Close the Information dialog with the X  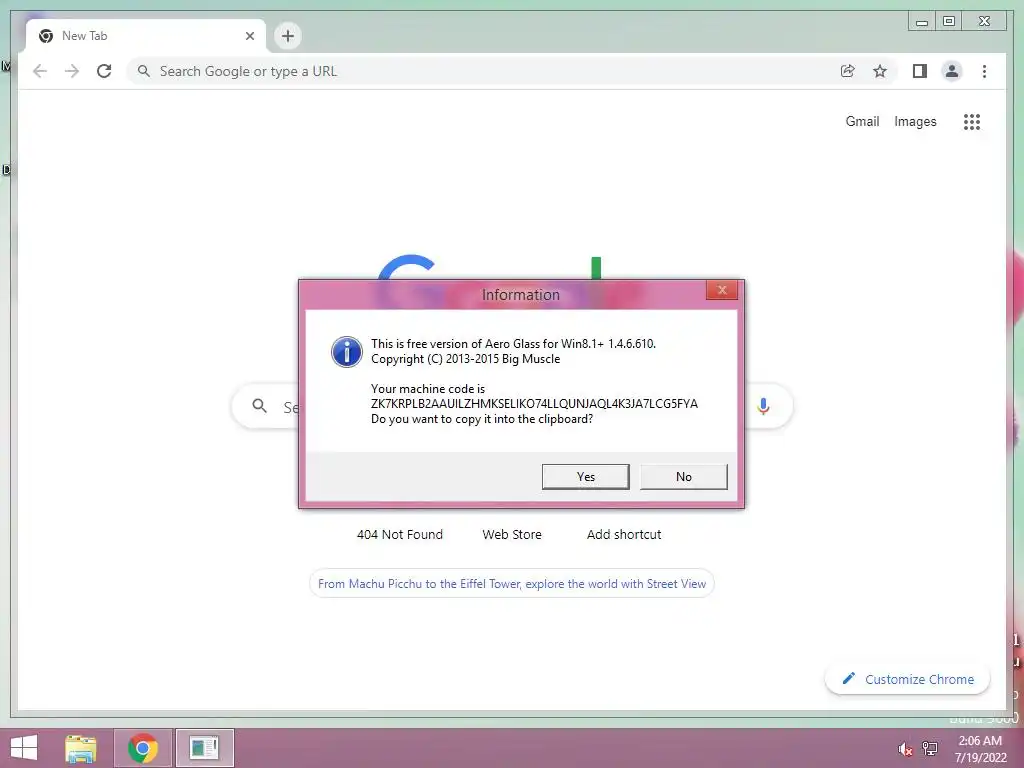[x=722, y=290]
